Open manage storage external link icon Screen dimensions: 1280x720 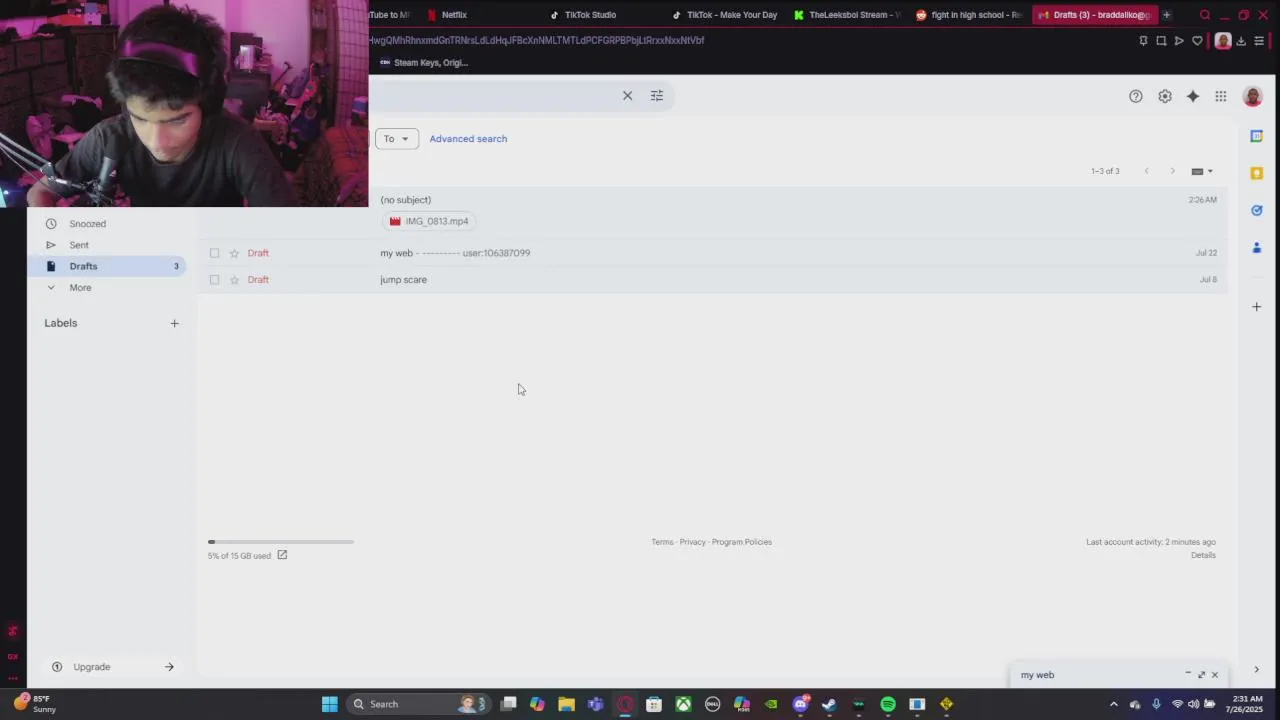282,555
